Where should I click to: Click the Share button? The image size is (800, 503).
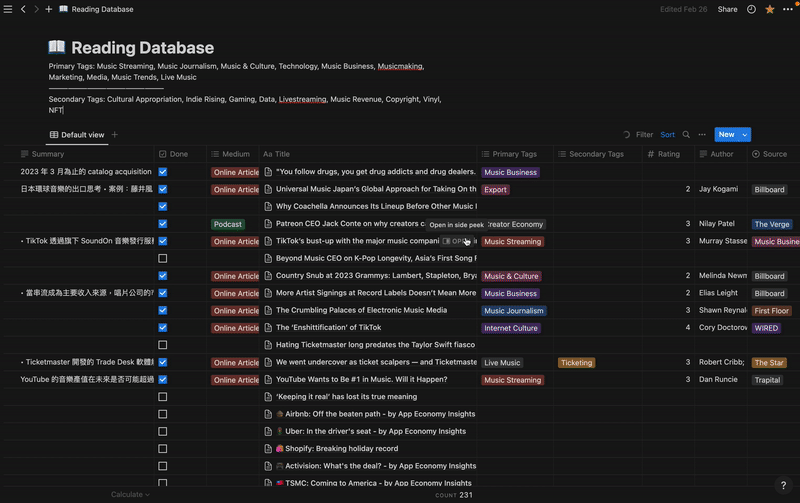727,9
